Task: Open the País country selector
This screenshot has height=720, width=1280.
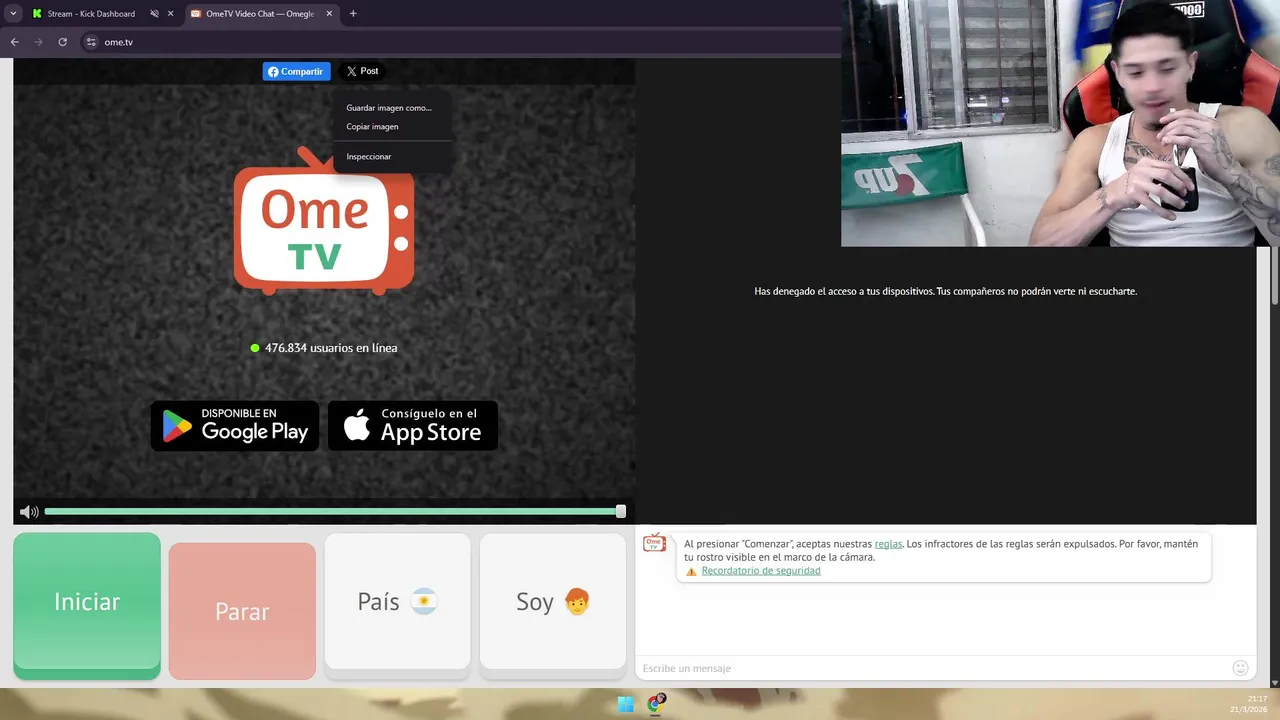Action: [x=397, y=601]
